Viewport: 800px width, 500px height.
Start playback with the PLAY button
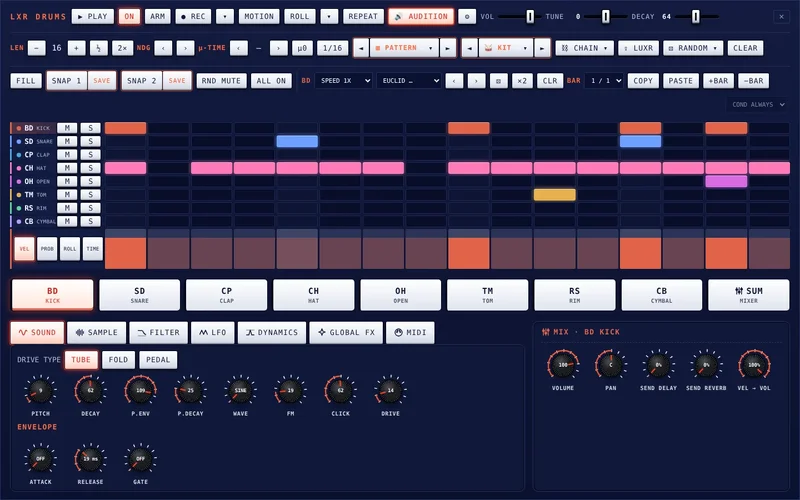pyautogui.click(x=93, y=16)
